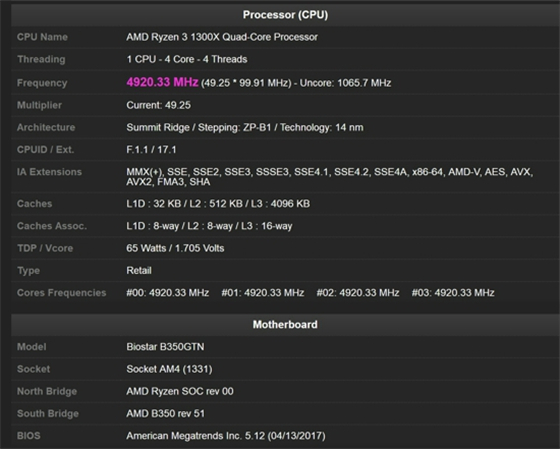Viewport: 560px width, 449px height.
Task: Click the 'North Bridge' row label
Action: pos(47,391)
